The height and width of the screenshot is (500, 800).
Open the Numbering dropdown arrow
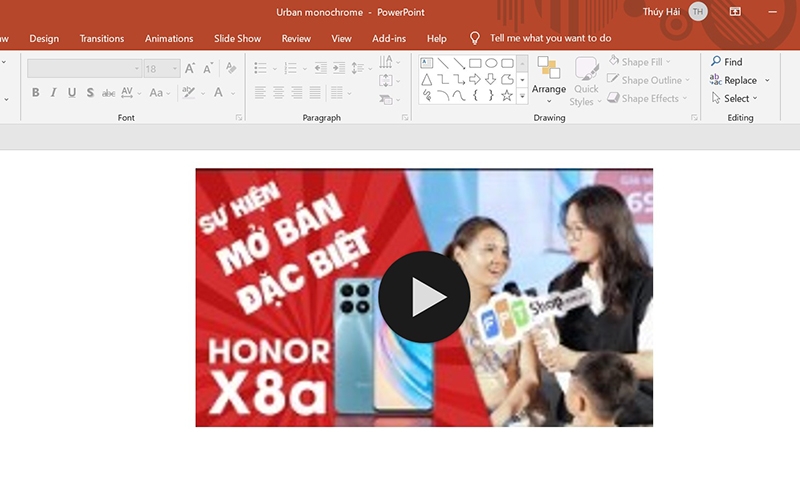click(305, 68)
